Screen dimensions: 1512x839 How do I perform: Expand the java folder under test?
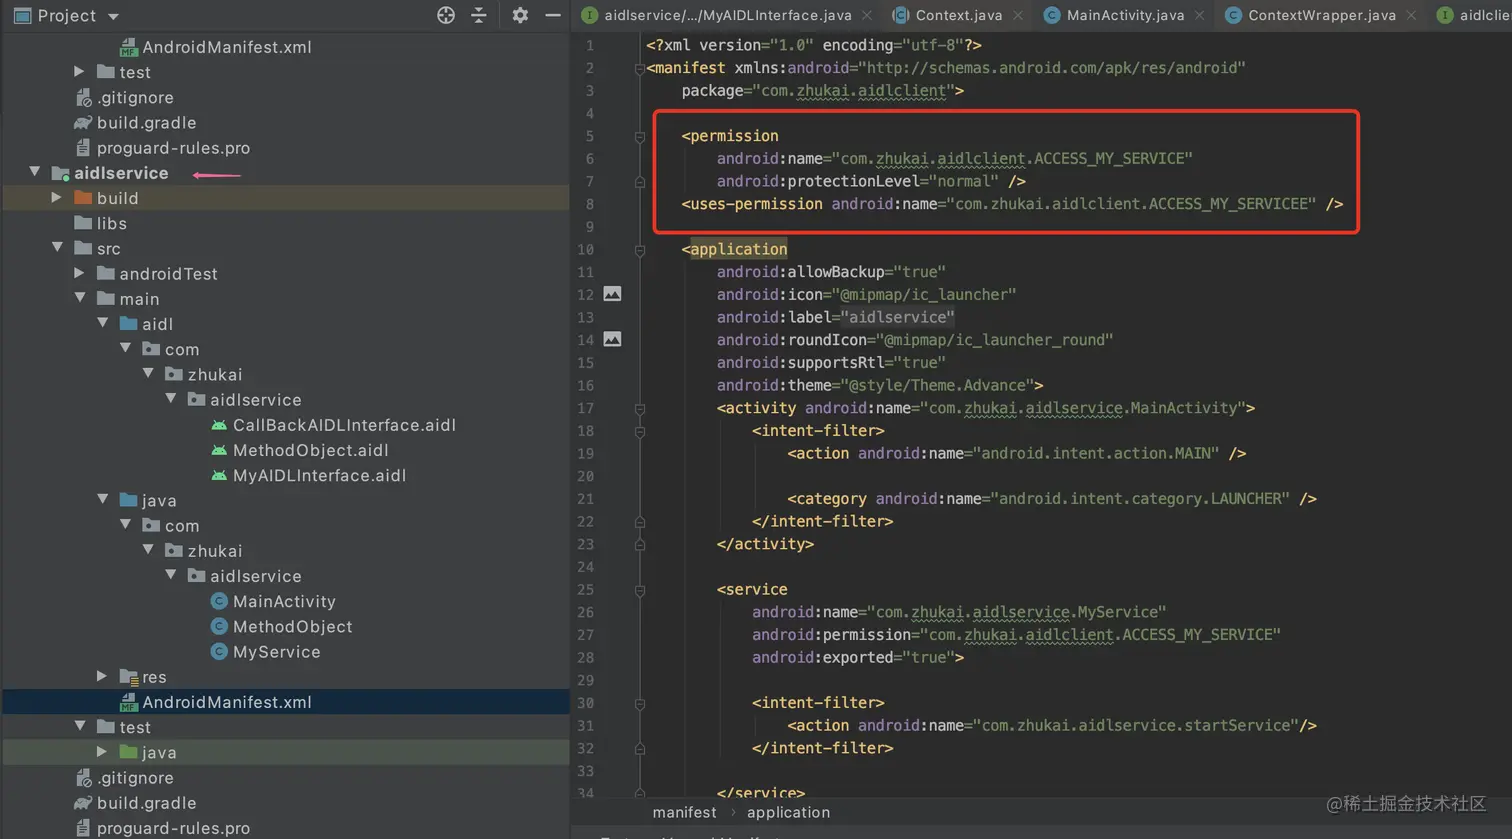103,751
